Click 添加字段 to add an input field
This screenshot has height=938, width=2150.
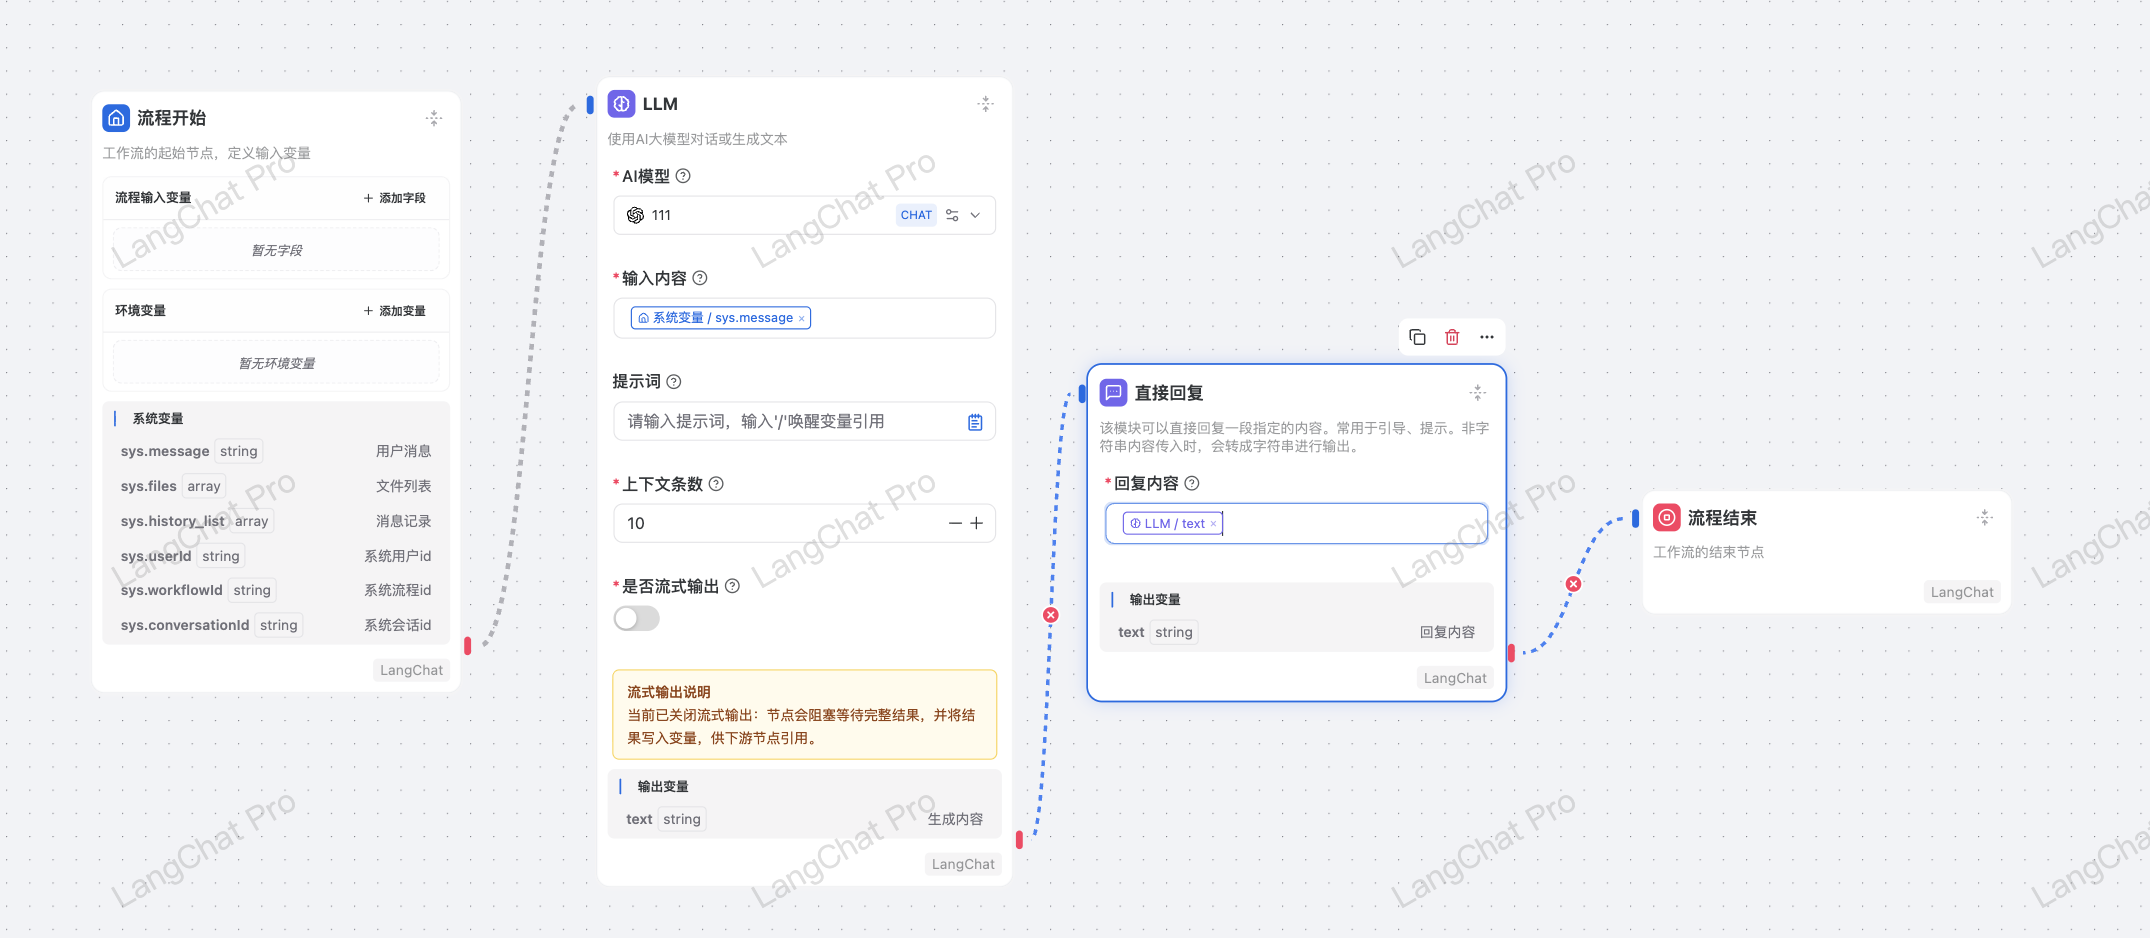pos(395,198)
